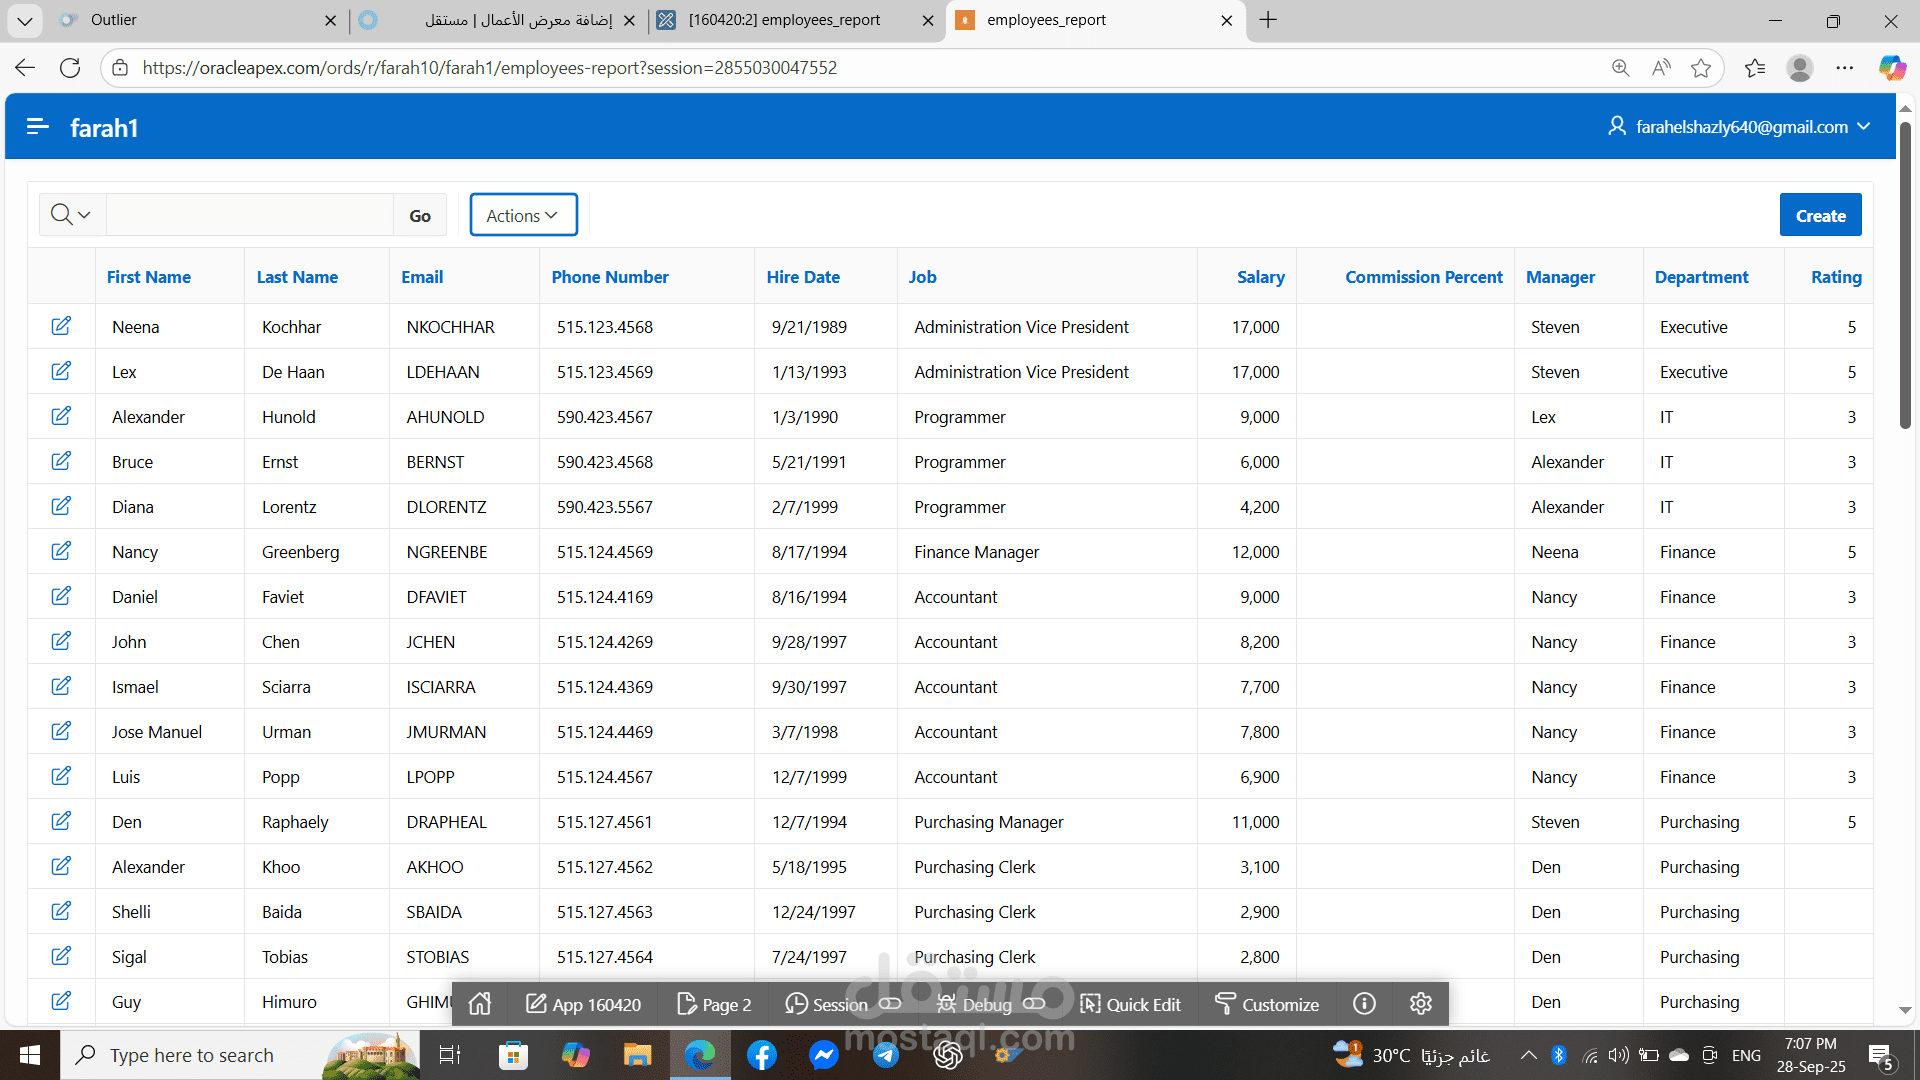Click edit pencil icon for Den Raphaely
Viewport: 1920px width, 1080px height.
tap(61, 821)
